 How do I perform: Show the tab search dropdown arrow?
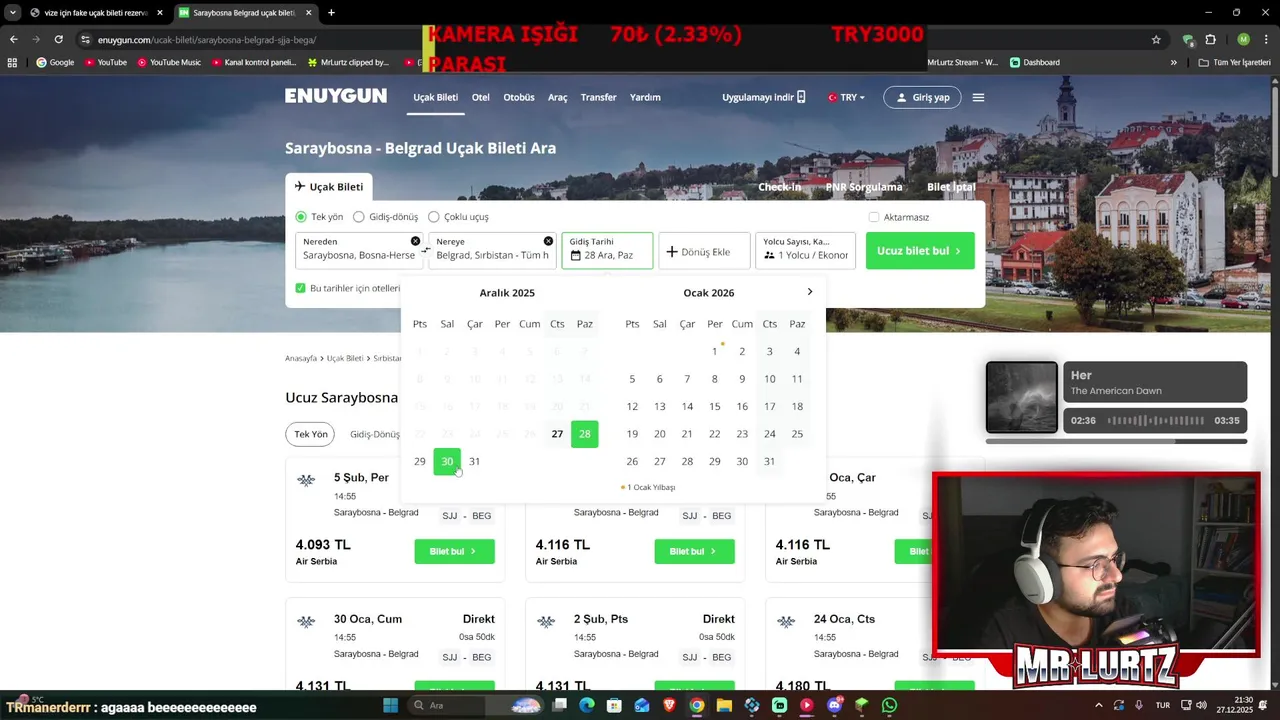coord(12,13)
